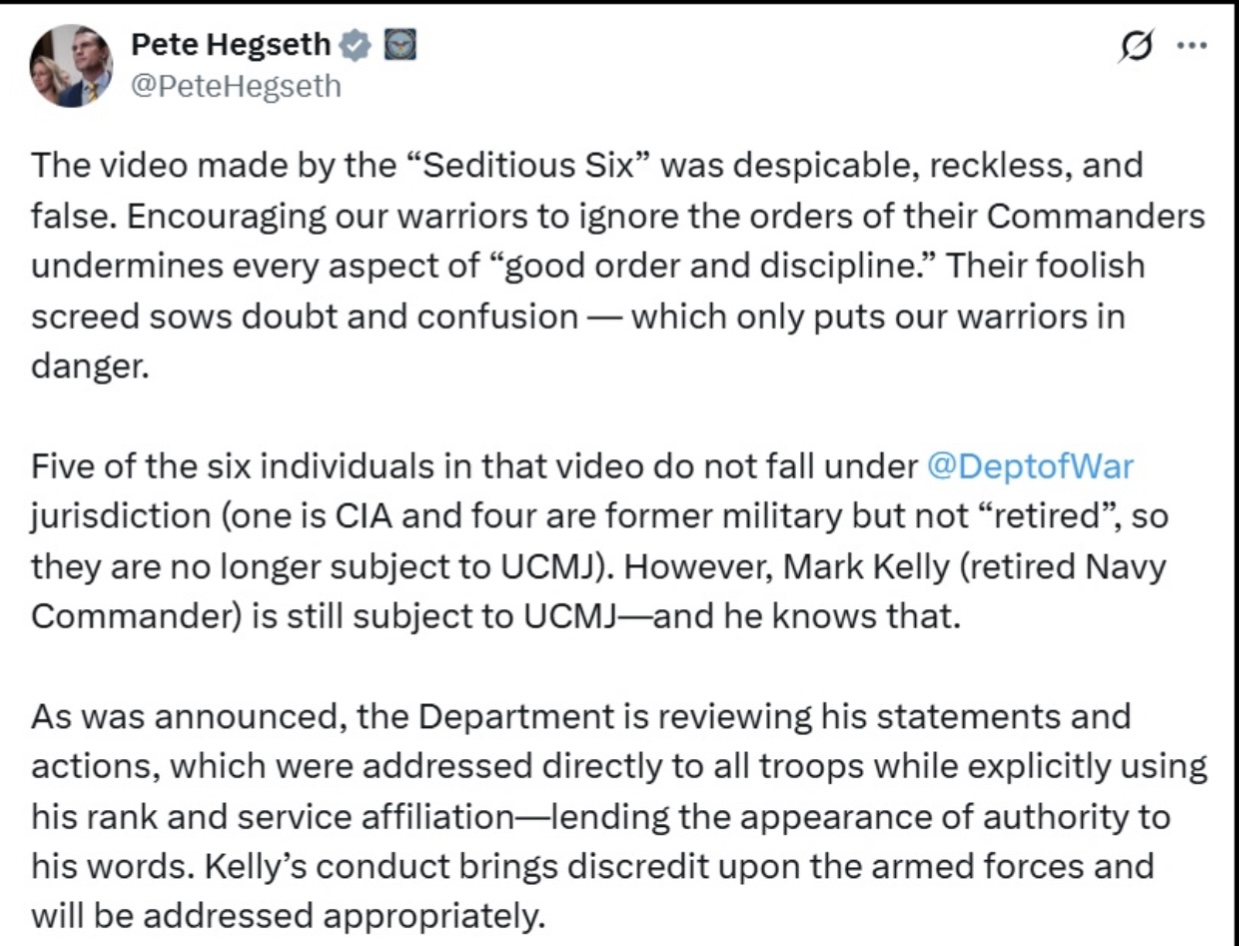Open the three-dot more options menu
Viewport: 1239px width, 946px height.
(1193, 46)
